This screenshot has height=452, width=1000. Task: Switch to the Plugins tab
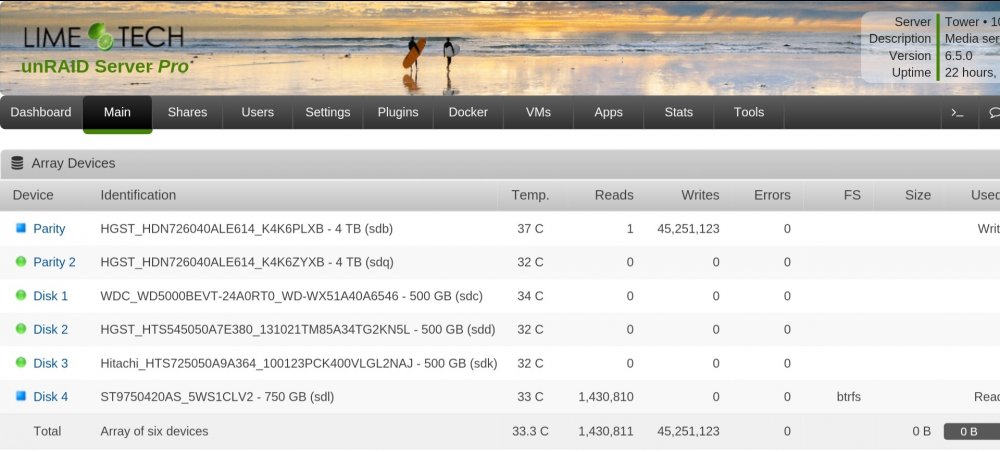398,112
